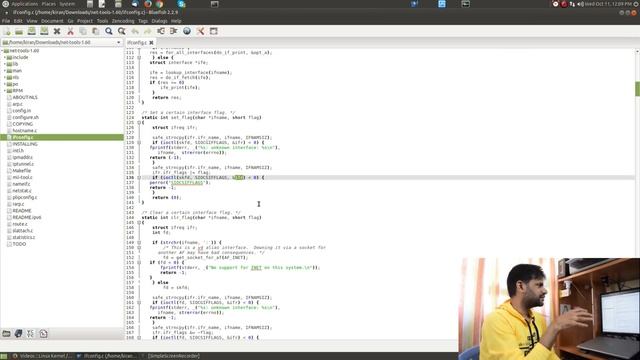Open the Applications menu in top panel
The height and width of the screenshot is (360, 640).
point(24,4)
